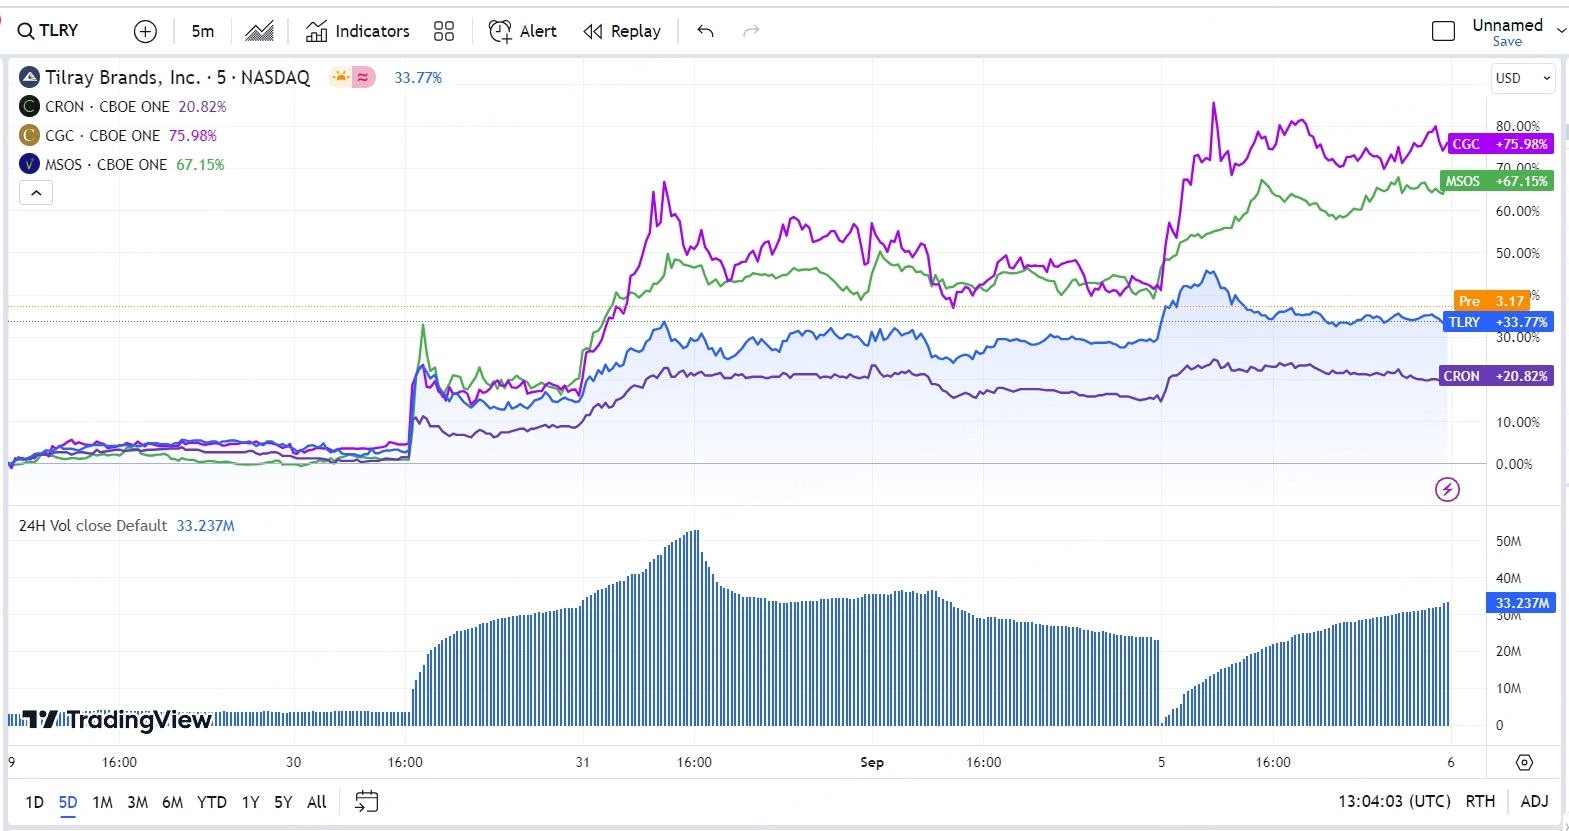
Task: Click the add symbol compare plus icon
Action: click(x=145, y=31)
